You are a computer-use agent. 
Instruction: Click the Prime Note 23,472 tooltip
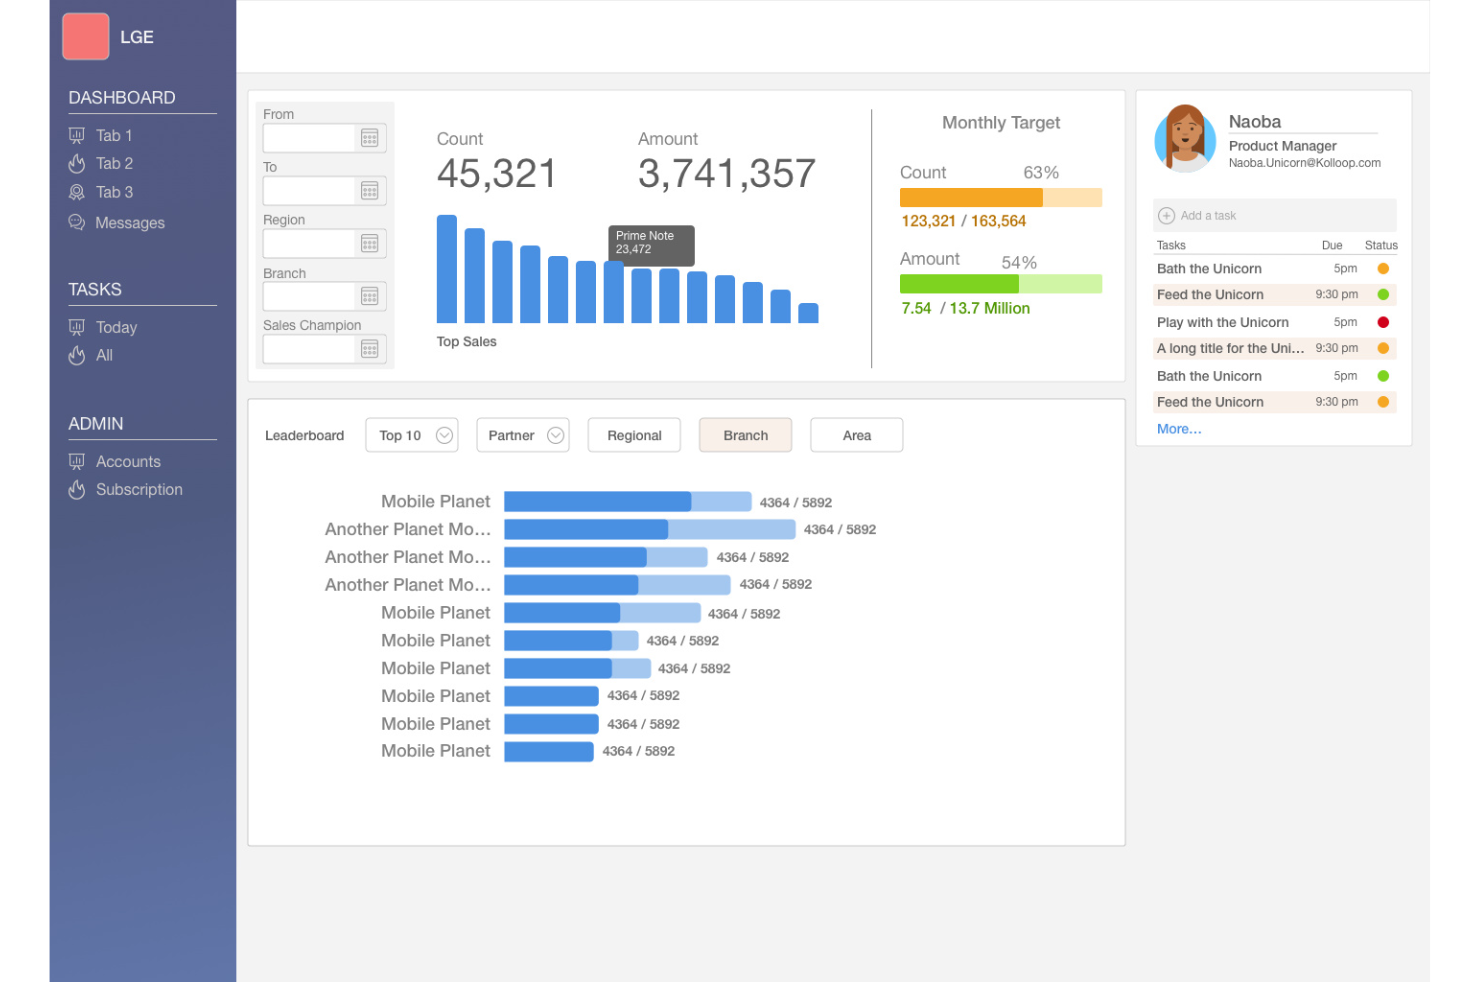coord(651,244)
